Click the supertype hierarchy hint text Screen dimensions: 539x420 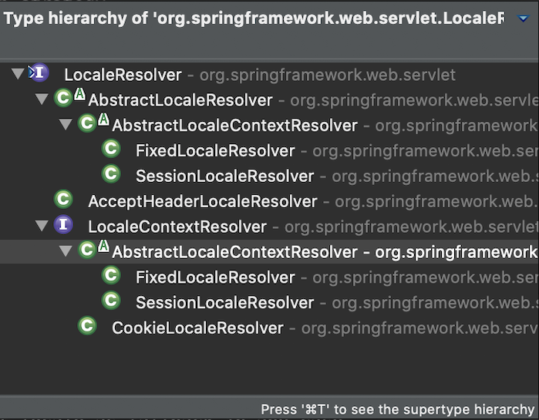[397, 409]
